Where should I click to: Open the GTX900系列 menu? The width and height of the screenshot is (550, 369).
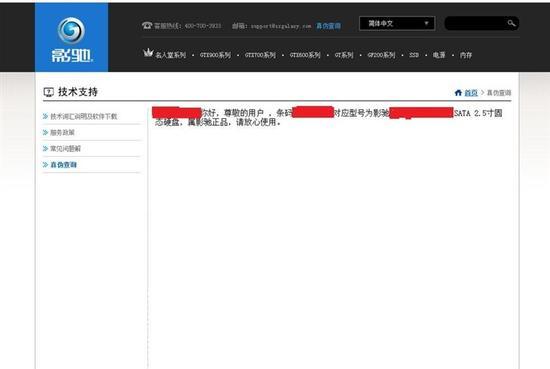[215, 55]
